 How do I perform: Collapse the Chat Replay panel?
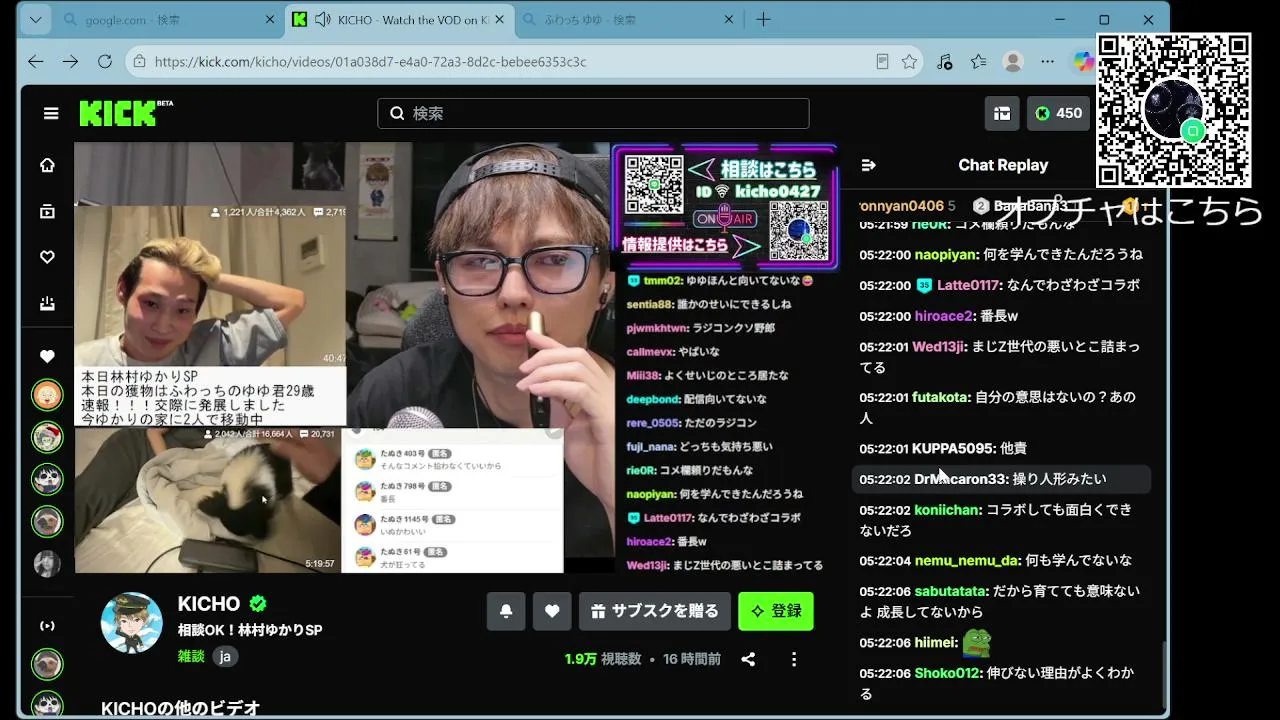click(x=869, y=165)
